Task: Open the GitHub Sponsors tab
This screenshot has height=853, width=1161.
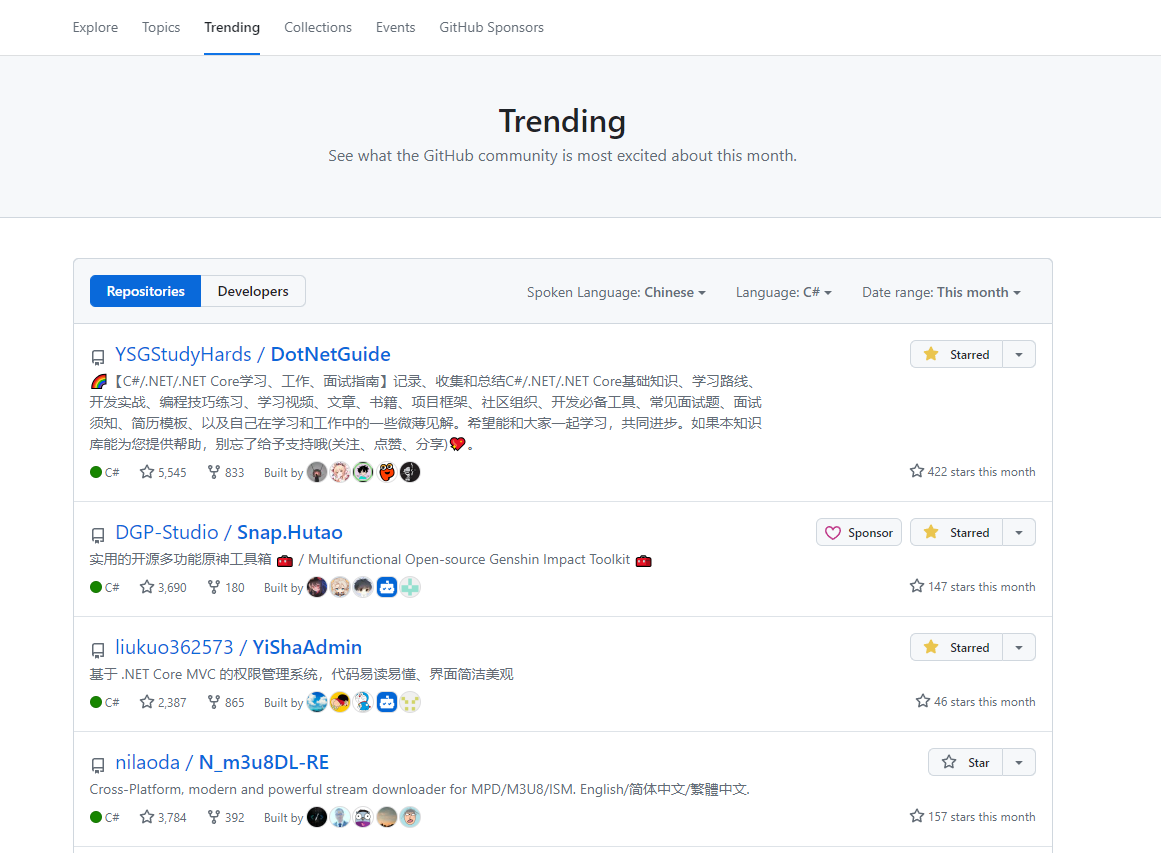Action: click(491, 27)
